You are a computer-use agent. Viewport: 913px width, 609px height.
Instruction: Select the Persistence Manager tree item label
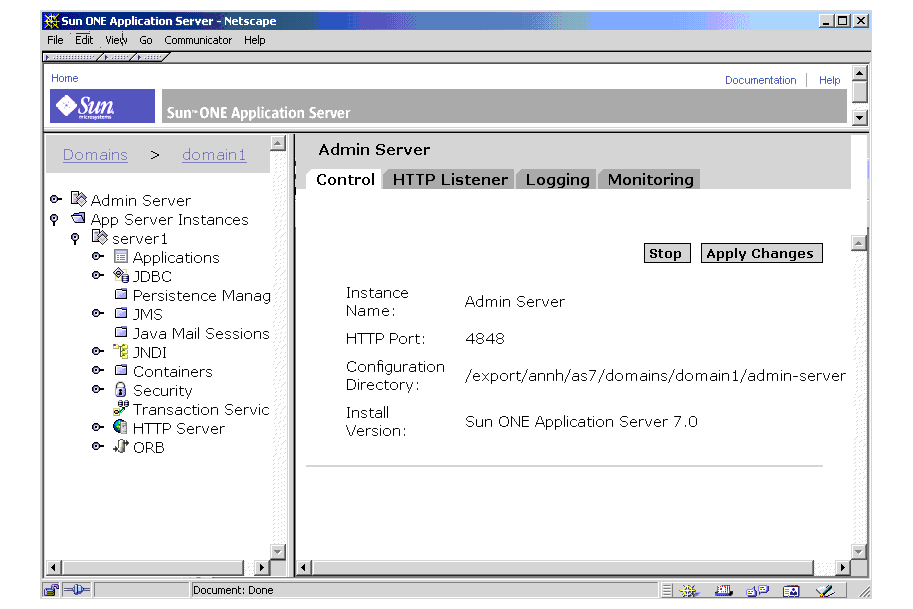[201, 296]
